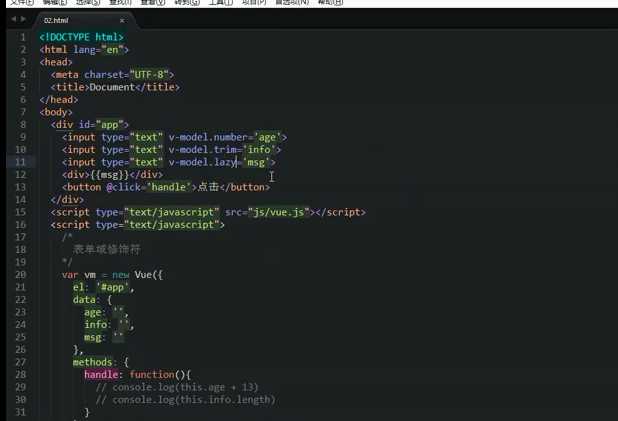Screen dimensions: 618x421
Task: Click the @click attribute on the button
Action: [124, 187]
